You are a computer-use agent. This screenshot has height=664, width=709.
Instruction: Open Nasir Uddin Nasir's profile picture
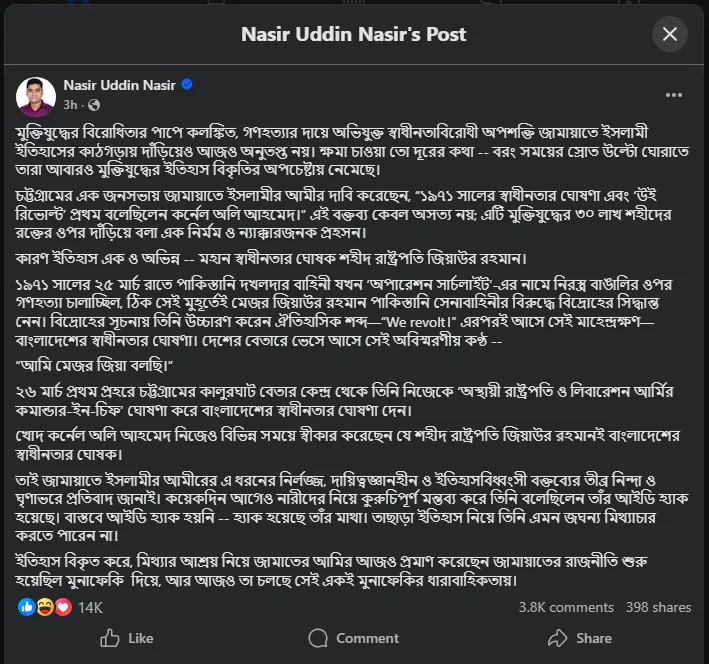pyautogui.click(x=36, y=94)
